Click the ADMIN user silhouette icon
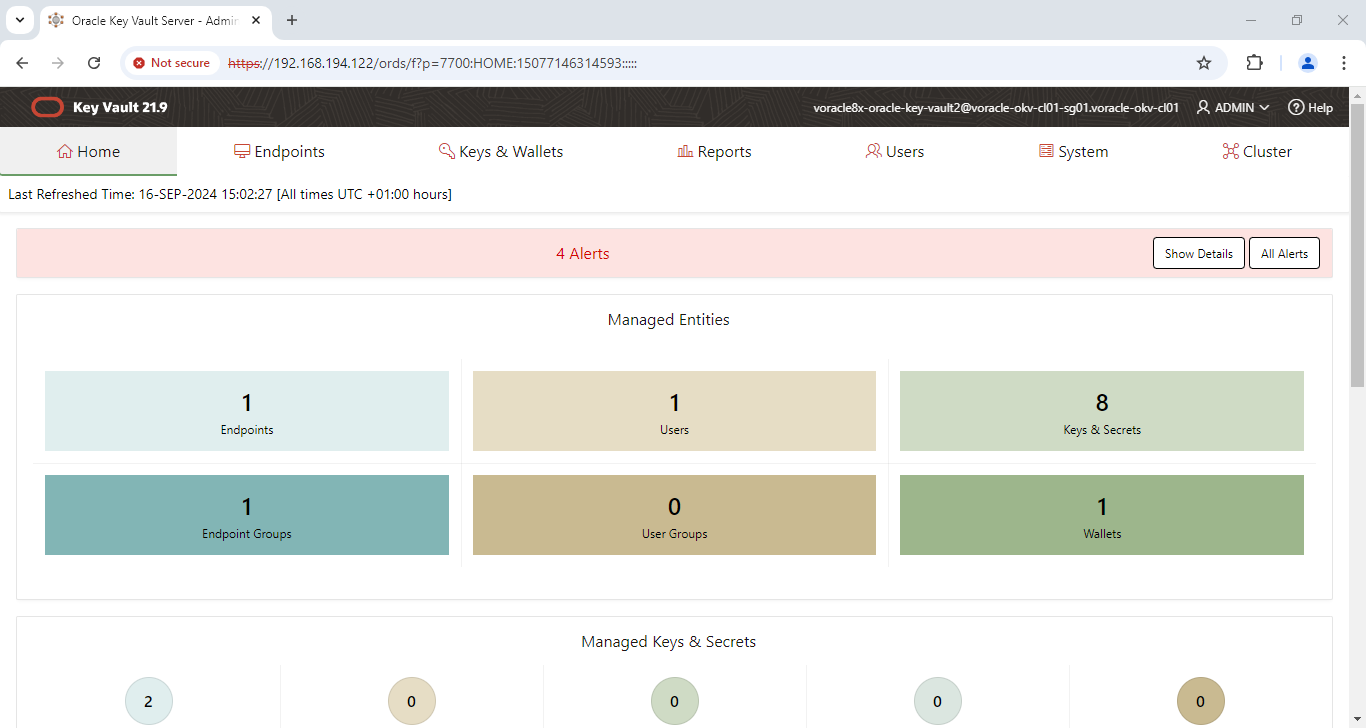This screenshot has width=1366, height=728. [x=1204, y=107]
